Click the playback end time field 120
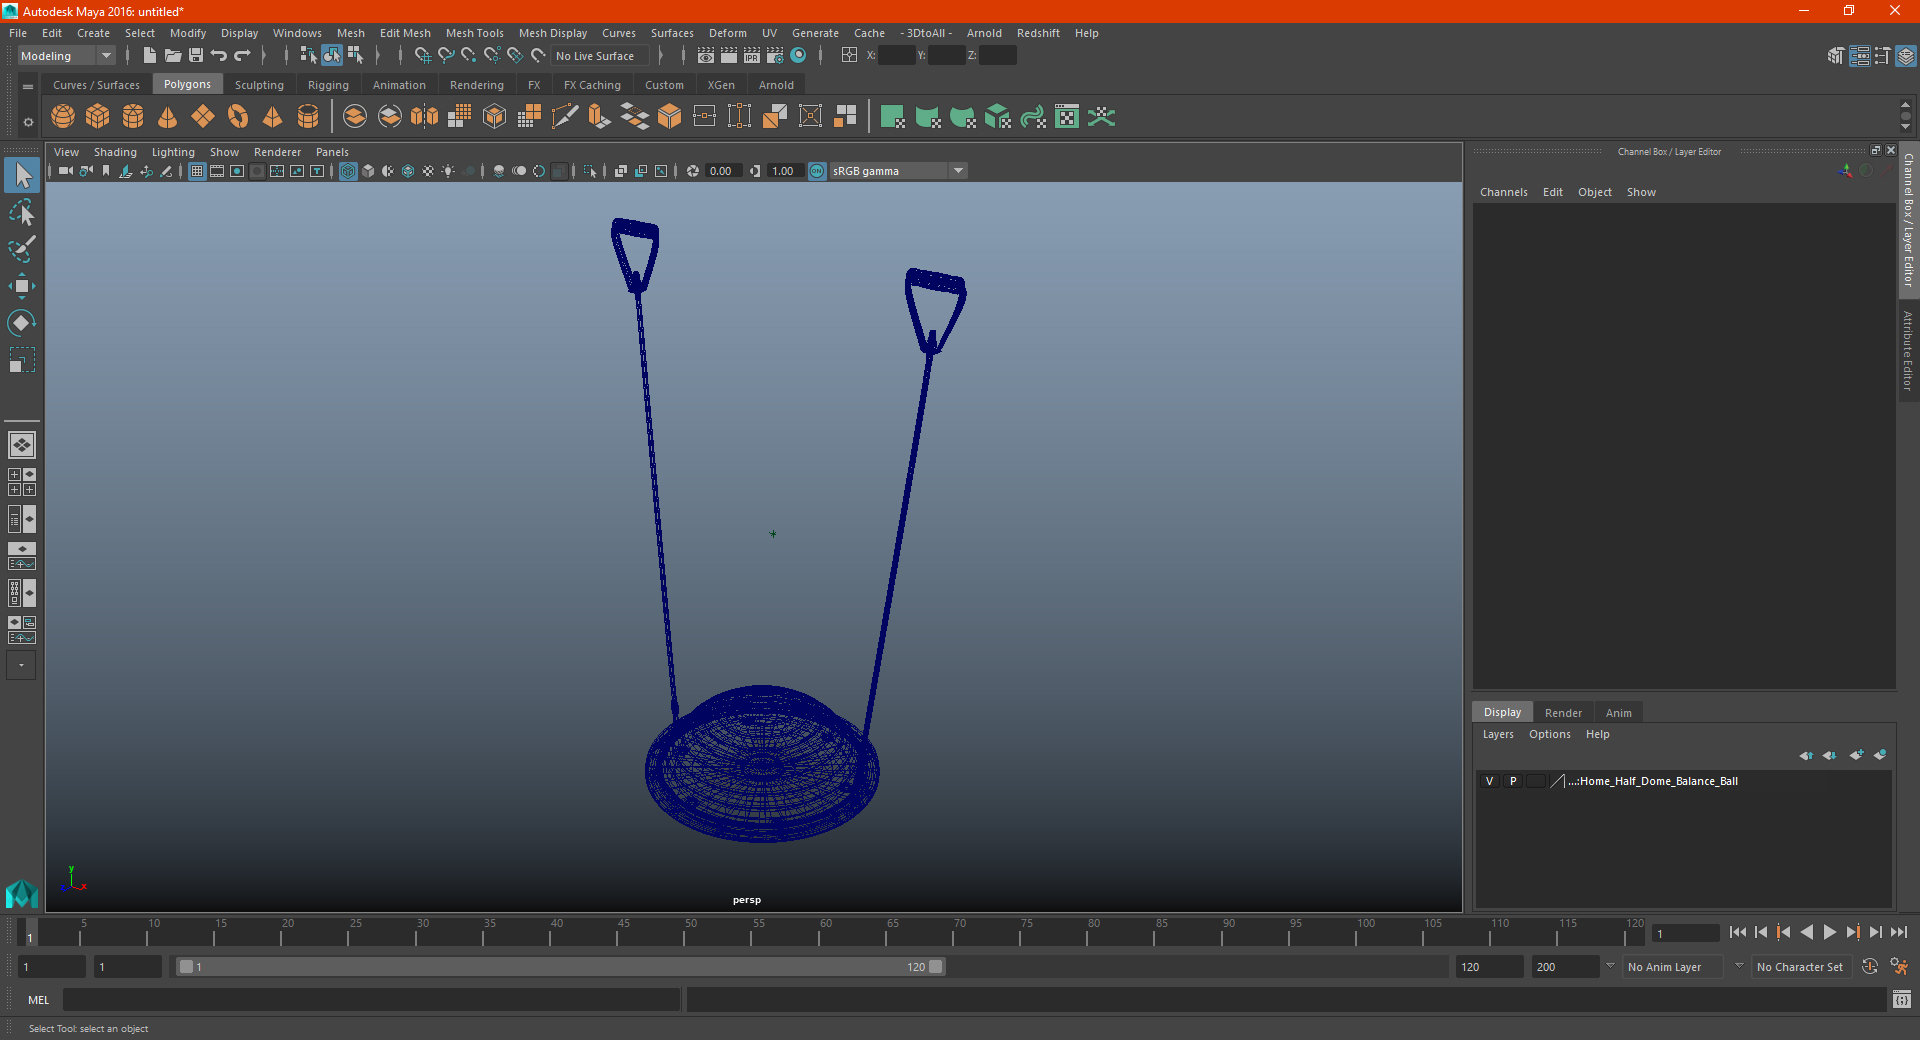The height and width of the screenshot is (1040, 1920). (x=1489, y=967)
